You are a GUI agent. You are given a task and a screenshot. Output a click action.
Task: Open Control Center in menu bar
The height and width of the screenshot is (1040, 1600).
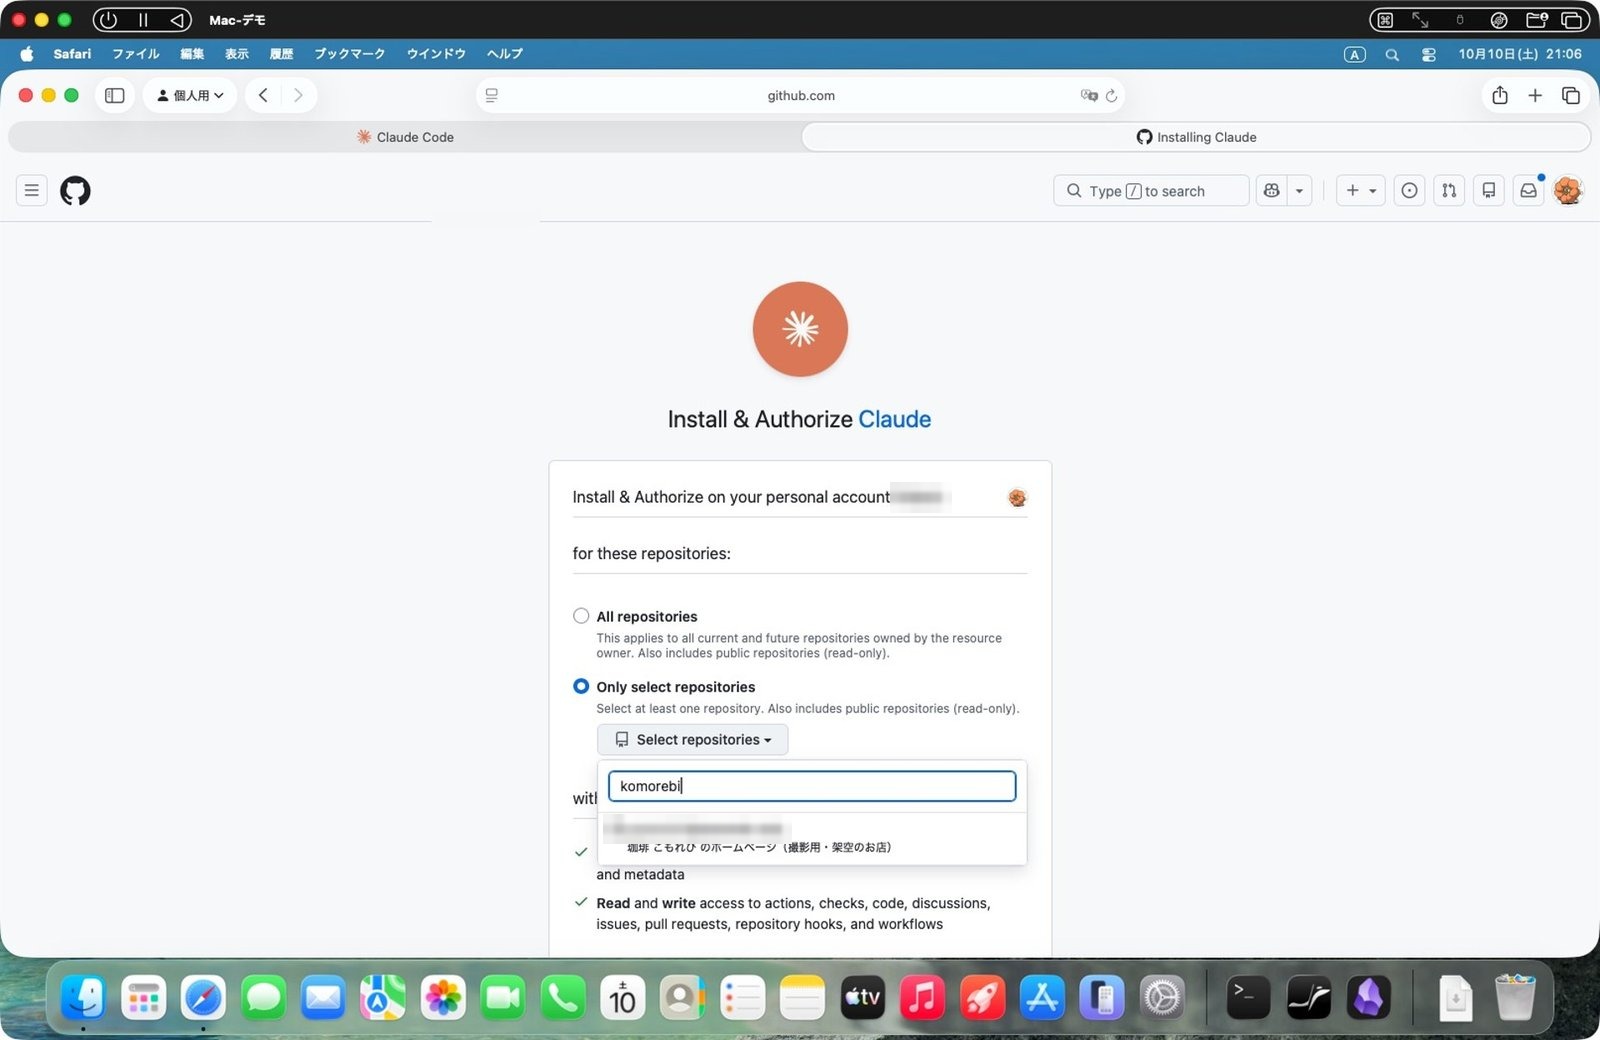click(x=1428, y=54)
